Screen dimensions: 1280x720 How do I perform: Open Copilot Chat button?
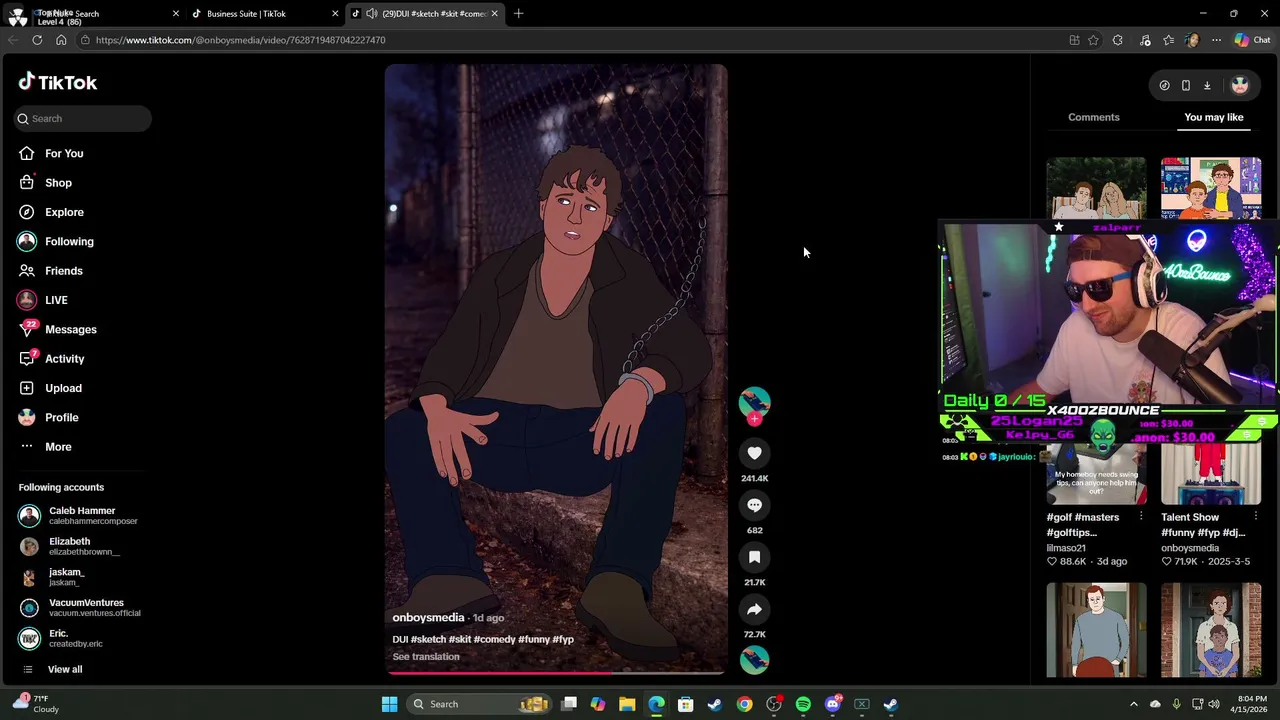[x=1252, y=40]
